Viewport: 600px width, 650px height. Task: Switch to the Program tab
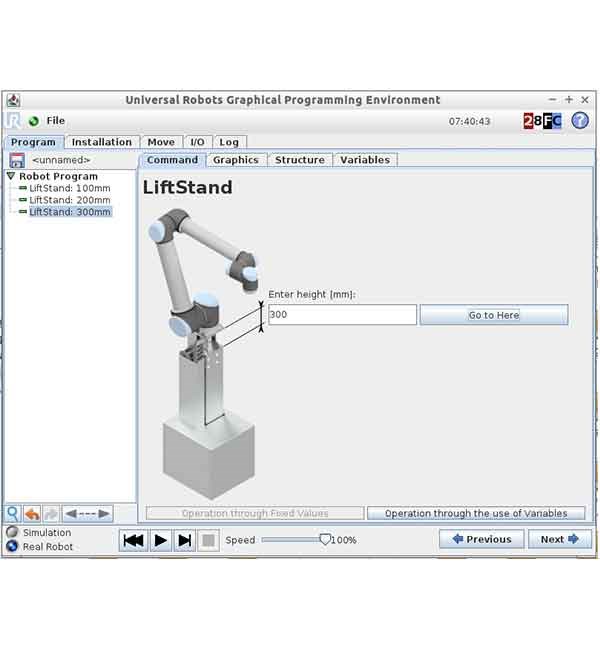[34, 142]
